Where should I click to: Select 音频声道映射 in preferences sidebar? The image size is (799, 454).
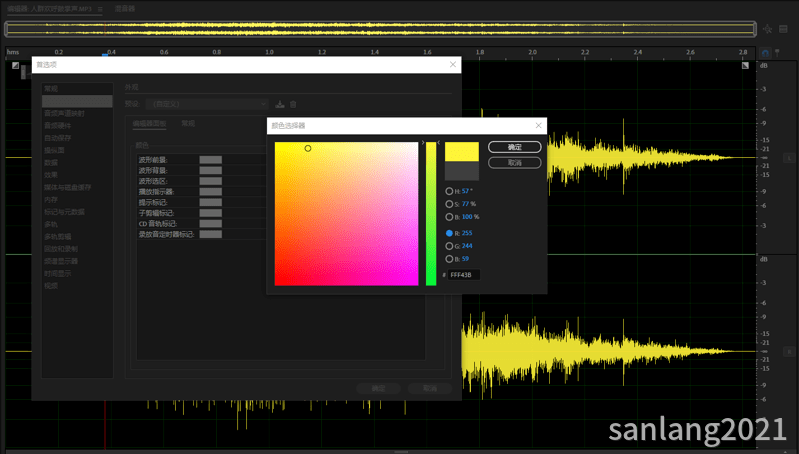tap(64, 113)
